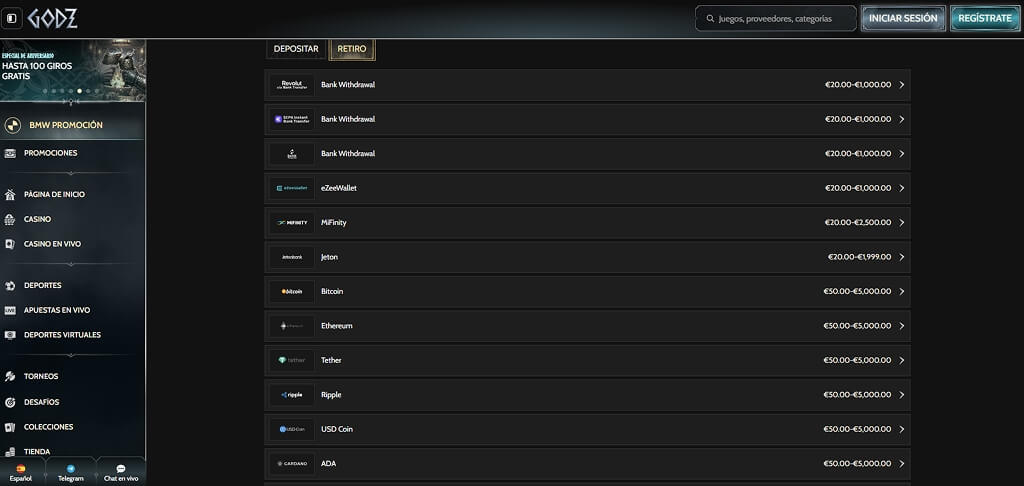Select the active banner carousel dot
Screen dimensions: 1024x486
point(80,91)
